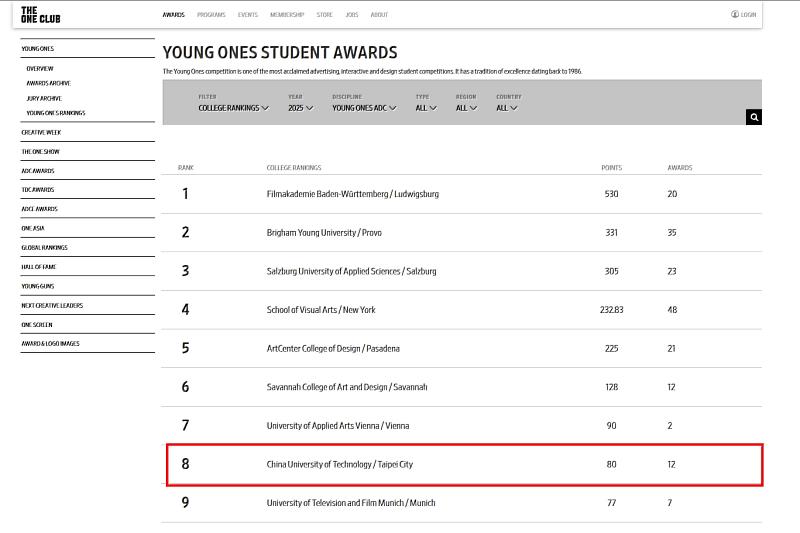800x533 pixels.
Task: Open the Discipline Young Ones ADC dropdown
Action: pos(364,108)
